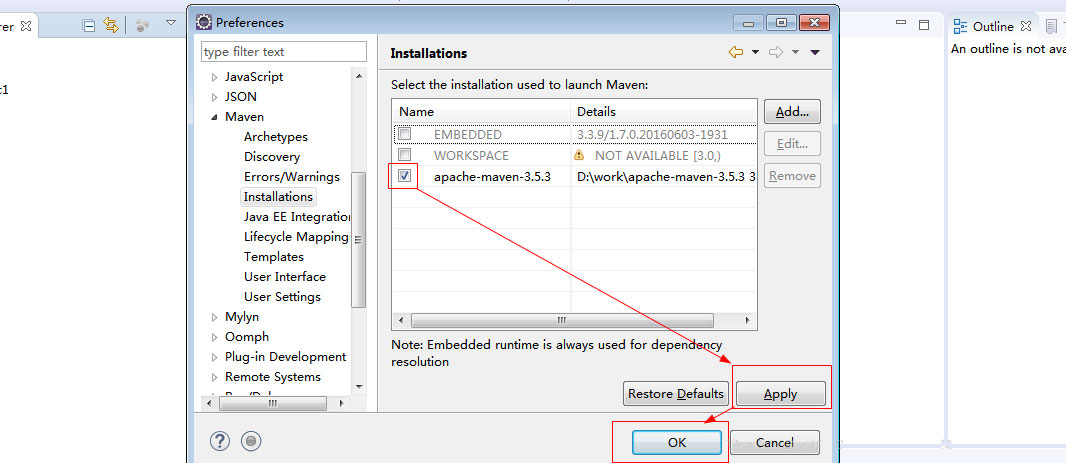
Task: Select Archetypes under Maven
Action: pos(275,137)
